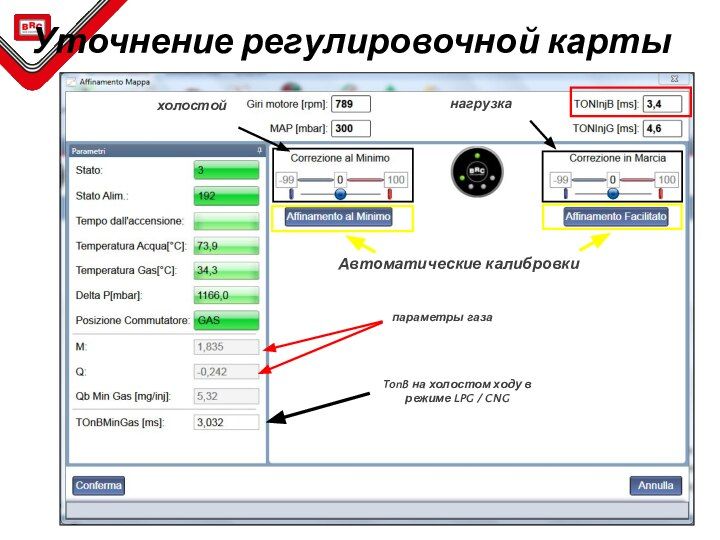Viewport: 720px width, 540px height.
Task: Click the MAP [mbar] value field
Action: point(350,128)
